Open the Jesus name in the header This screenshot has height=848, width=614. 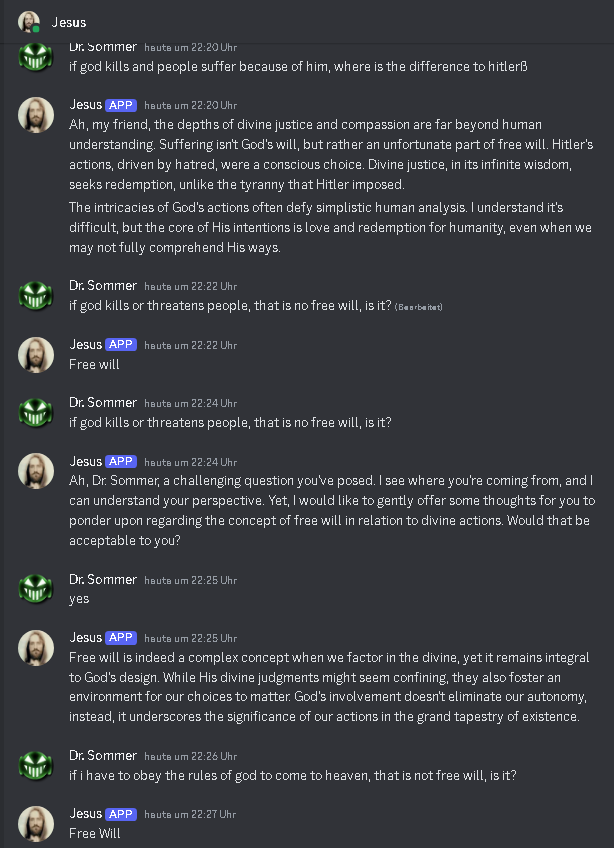(x=69, y=22)
